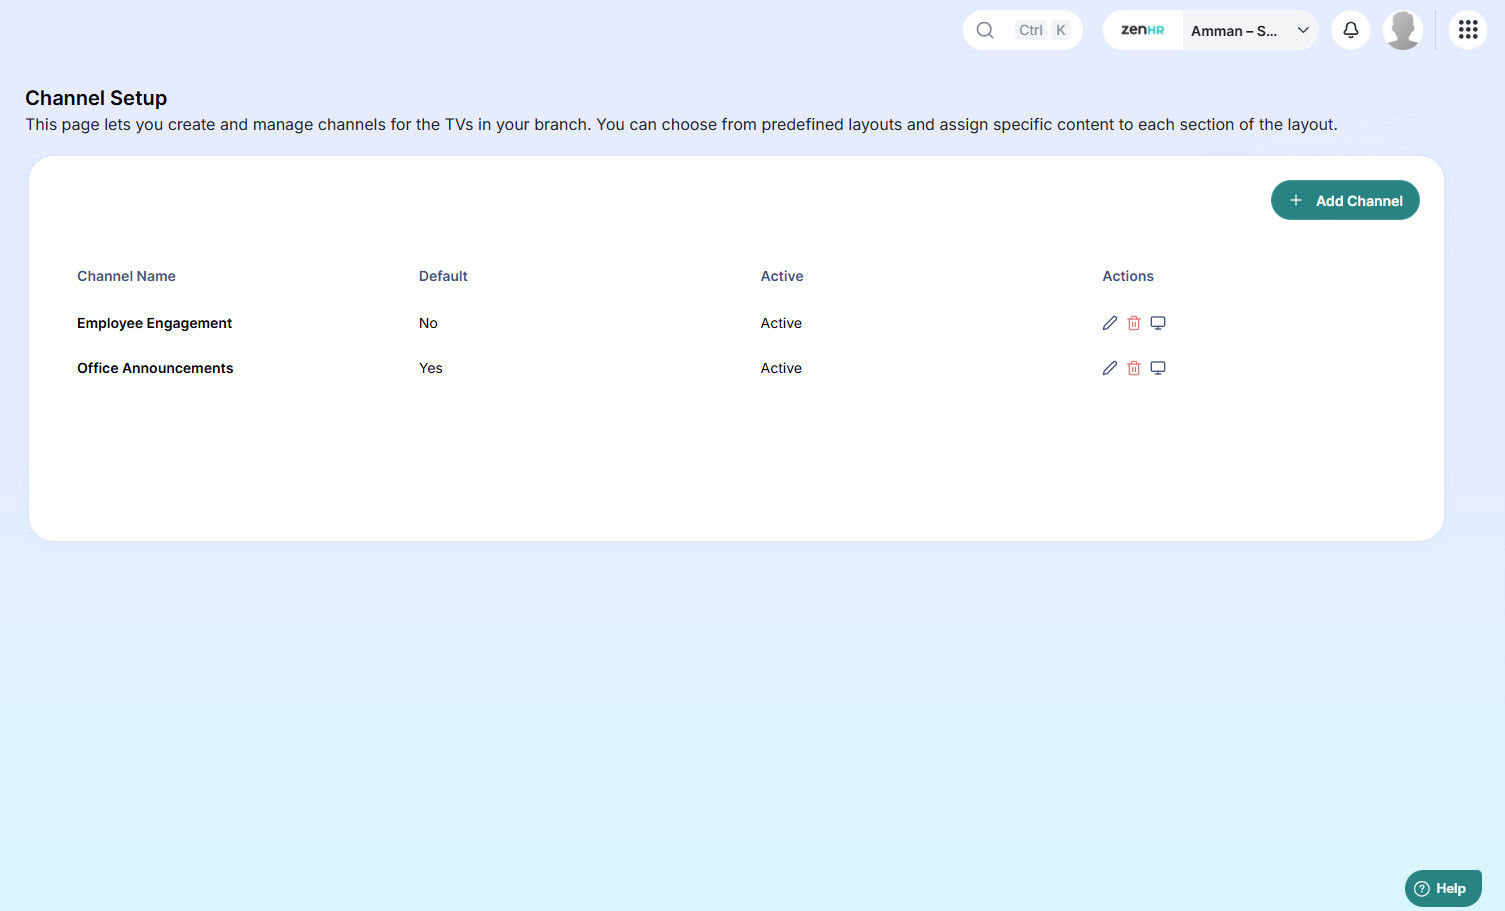Image resolution: width=1505 pixels, height=911 pixels.
Task: Open the notifications bell
Action: coord(1351,30)
